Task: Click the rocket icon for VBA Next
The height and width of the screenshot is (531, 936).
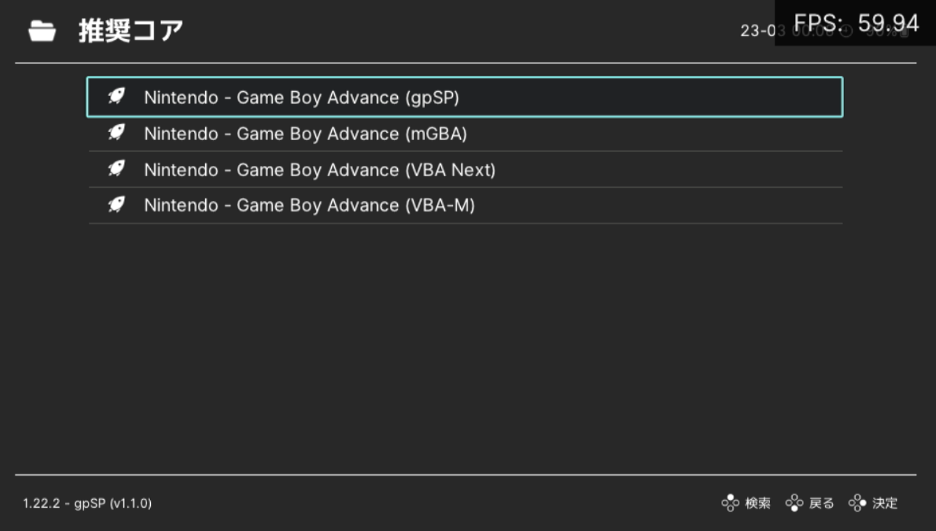Action: (x=116, y=169)
